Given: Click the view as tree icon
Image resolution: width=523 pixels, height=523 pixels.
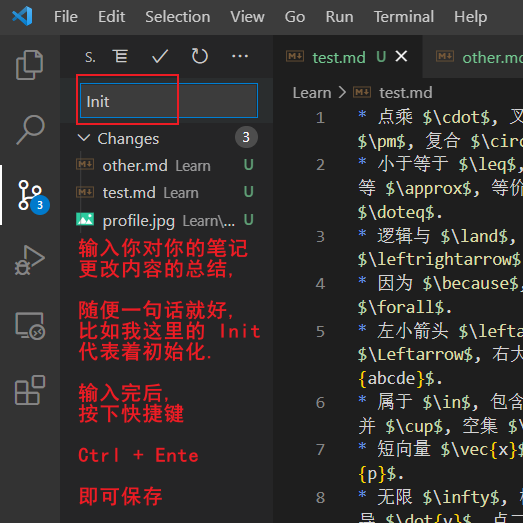Looking at the screenshot, I should 120,56.
